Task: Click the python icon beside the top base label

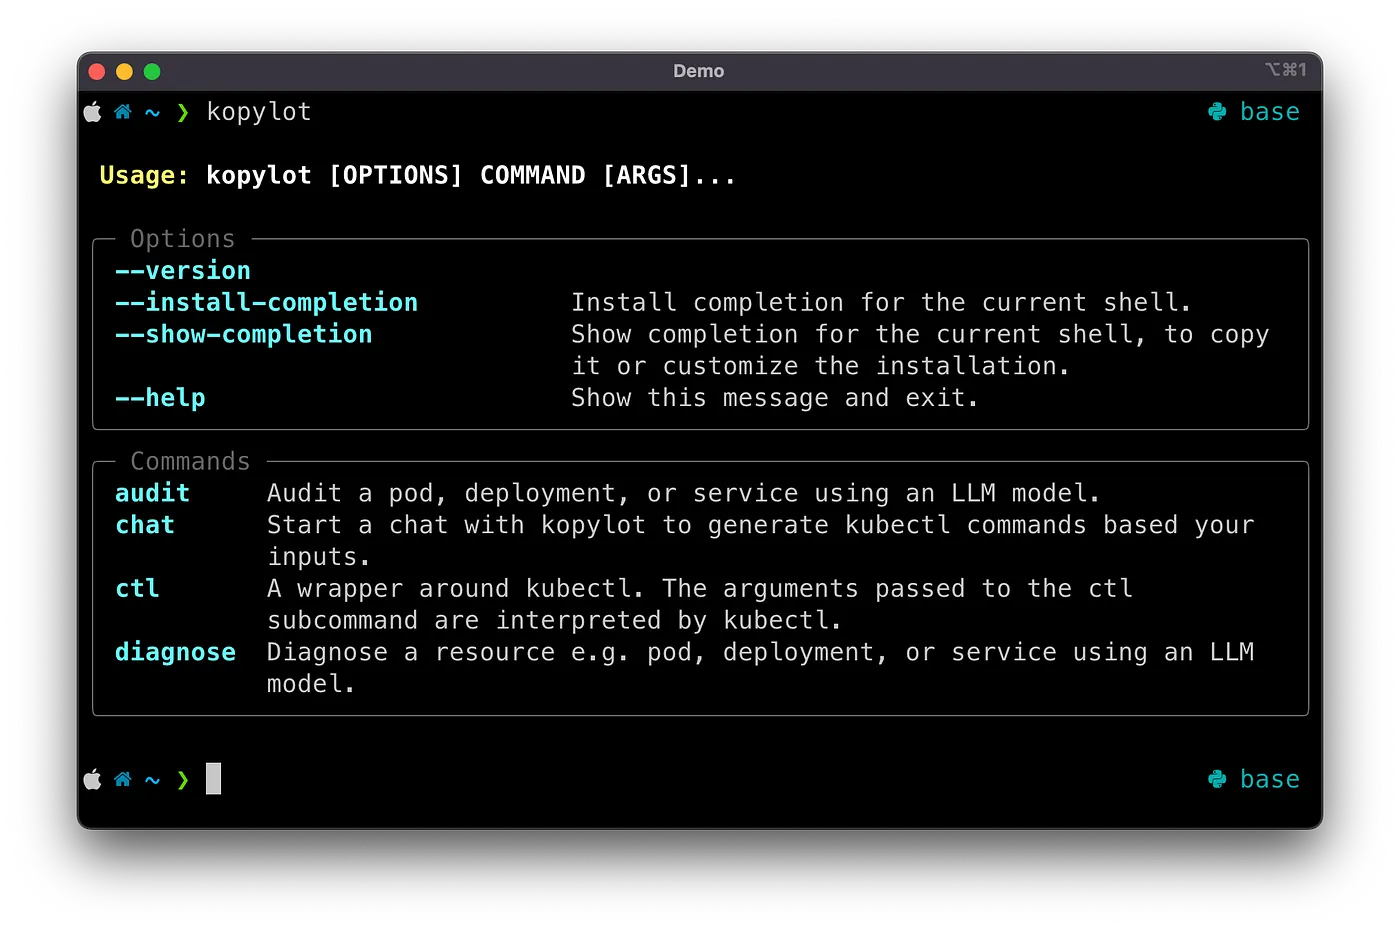Action: (1217, 112)
